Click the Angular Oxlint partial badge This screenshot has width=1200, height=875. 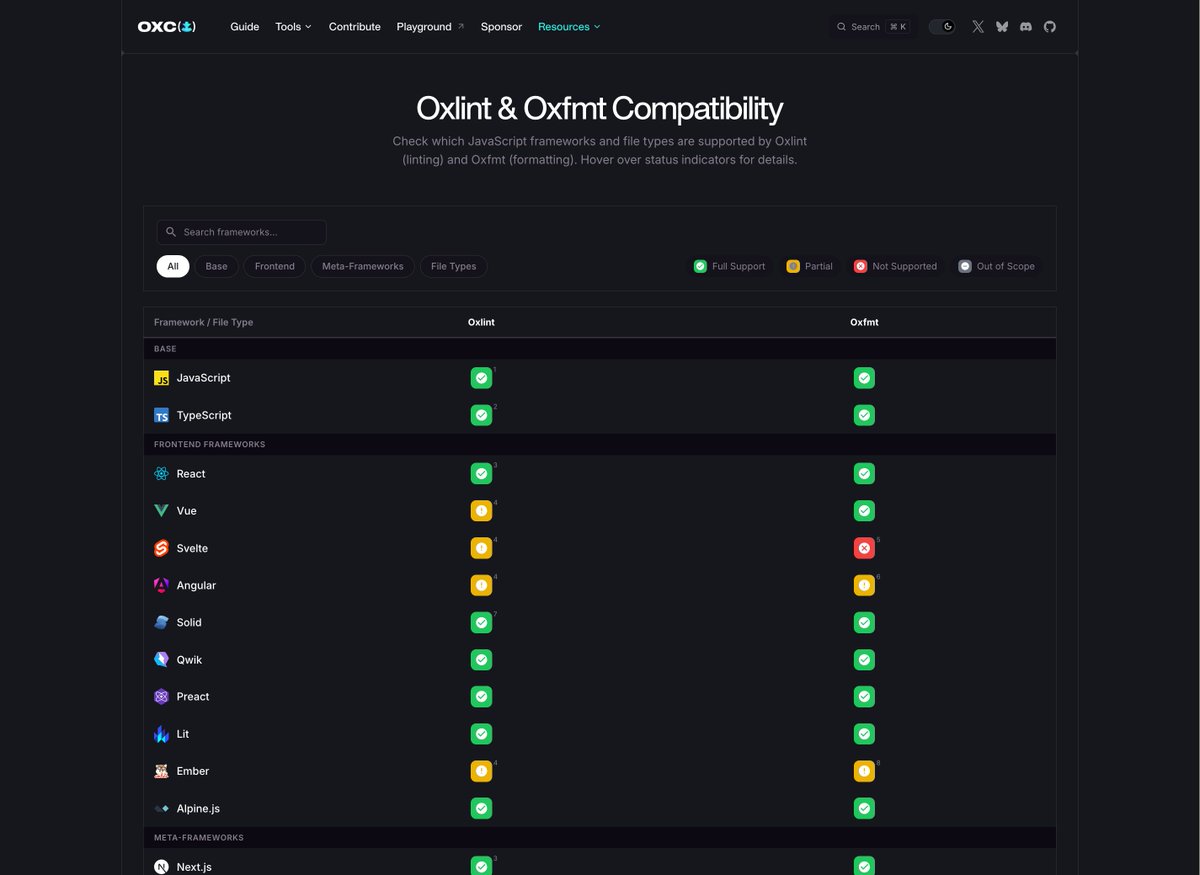(x=481, y=585)
